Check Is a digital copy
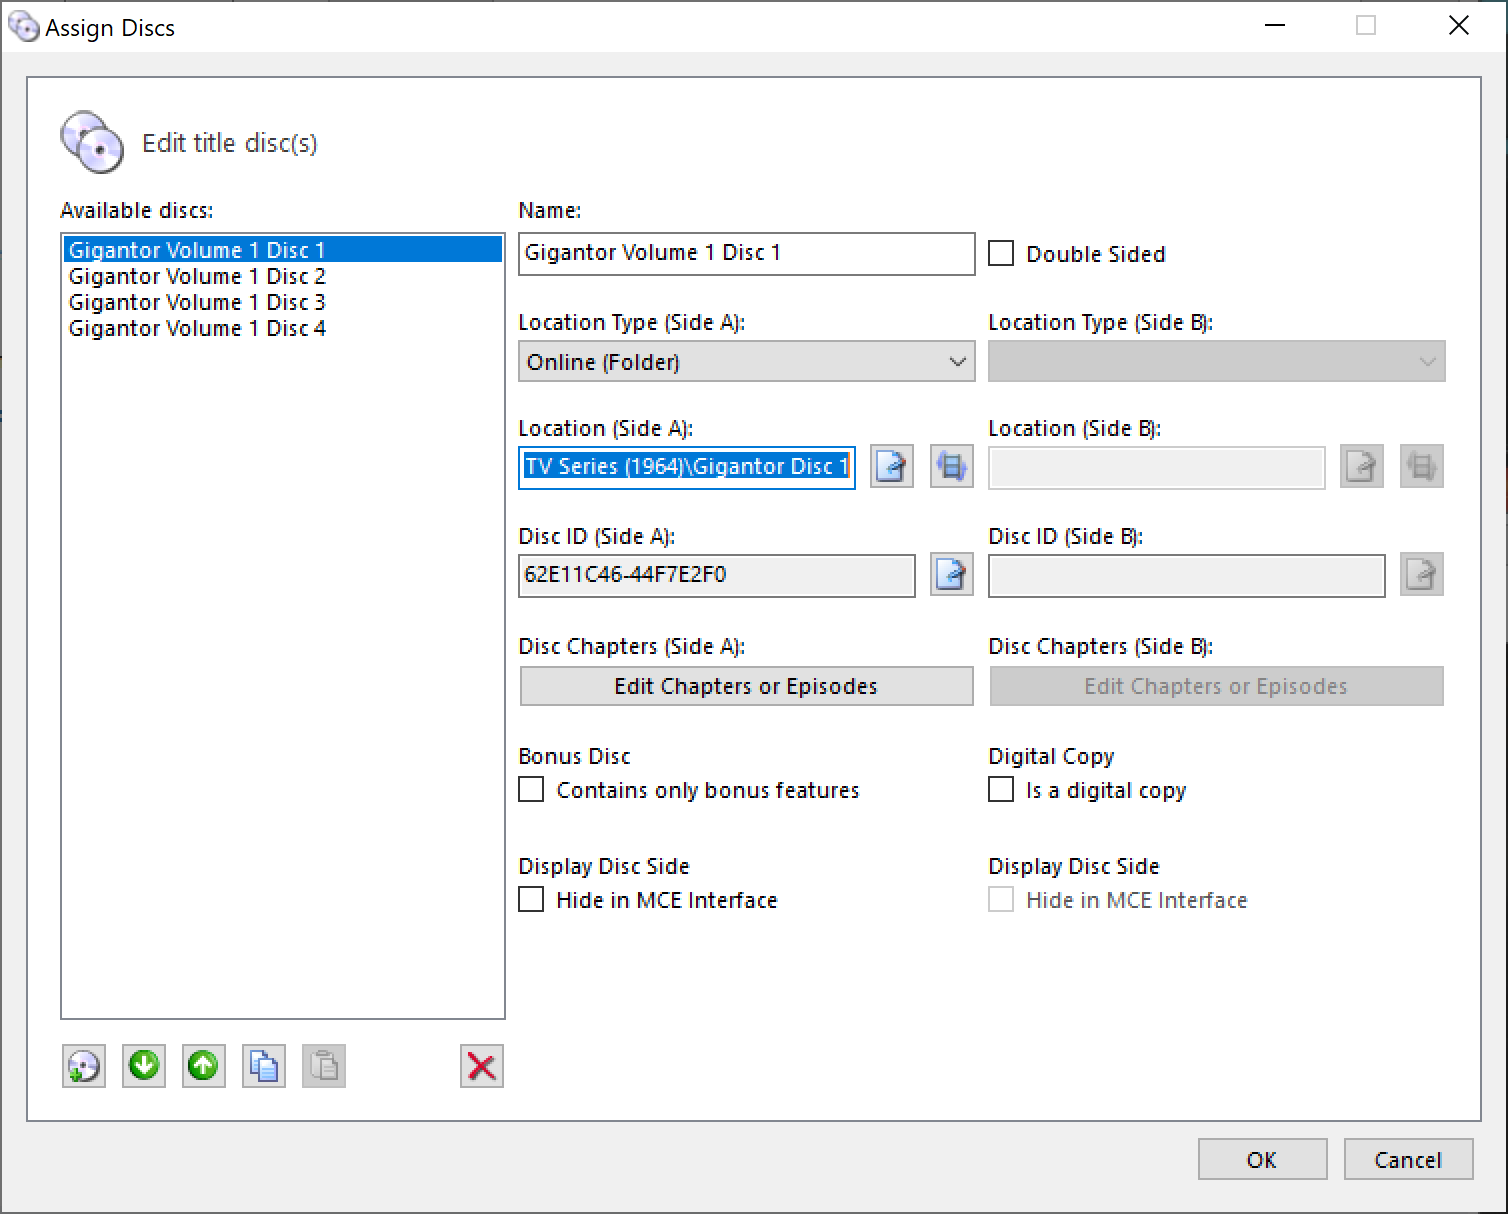This screenshot has height=1214, width=1508. coord(1001,789)
